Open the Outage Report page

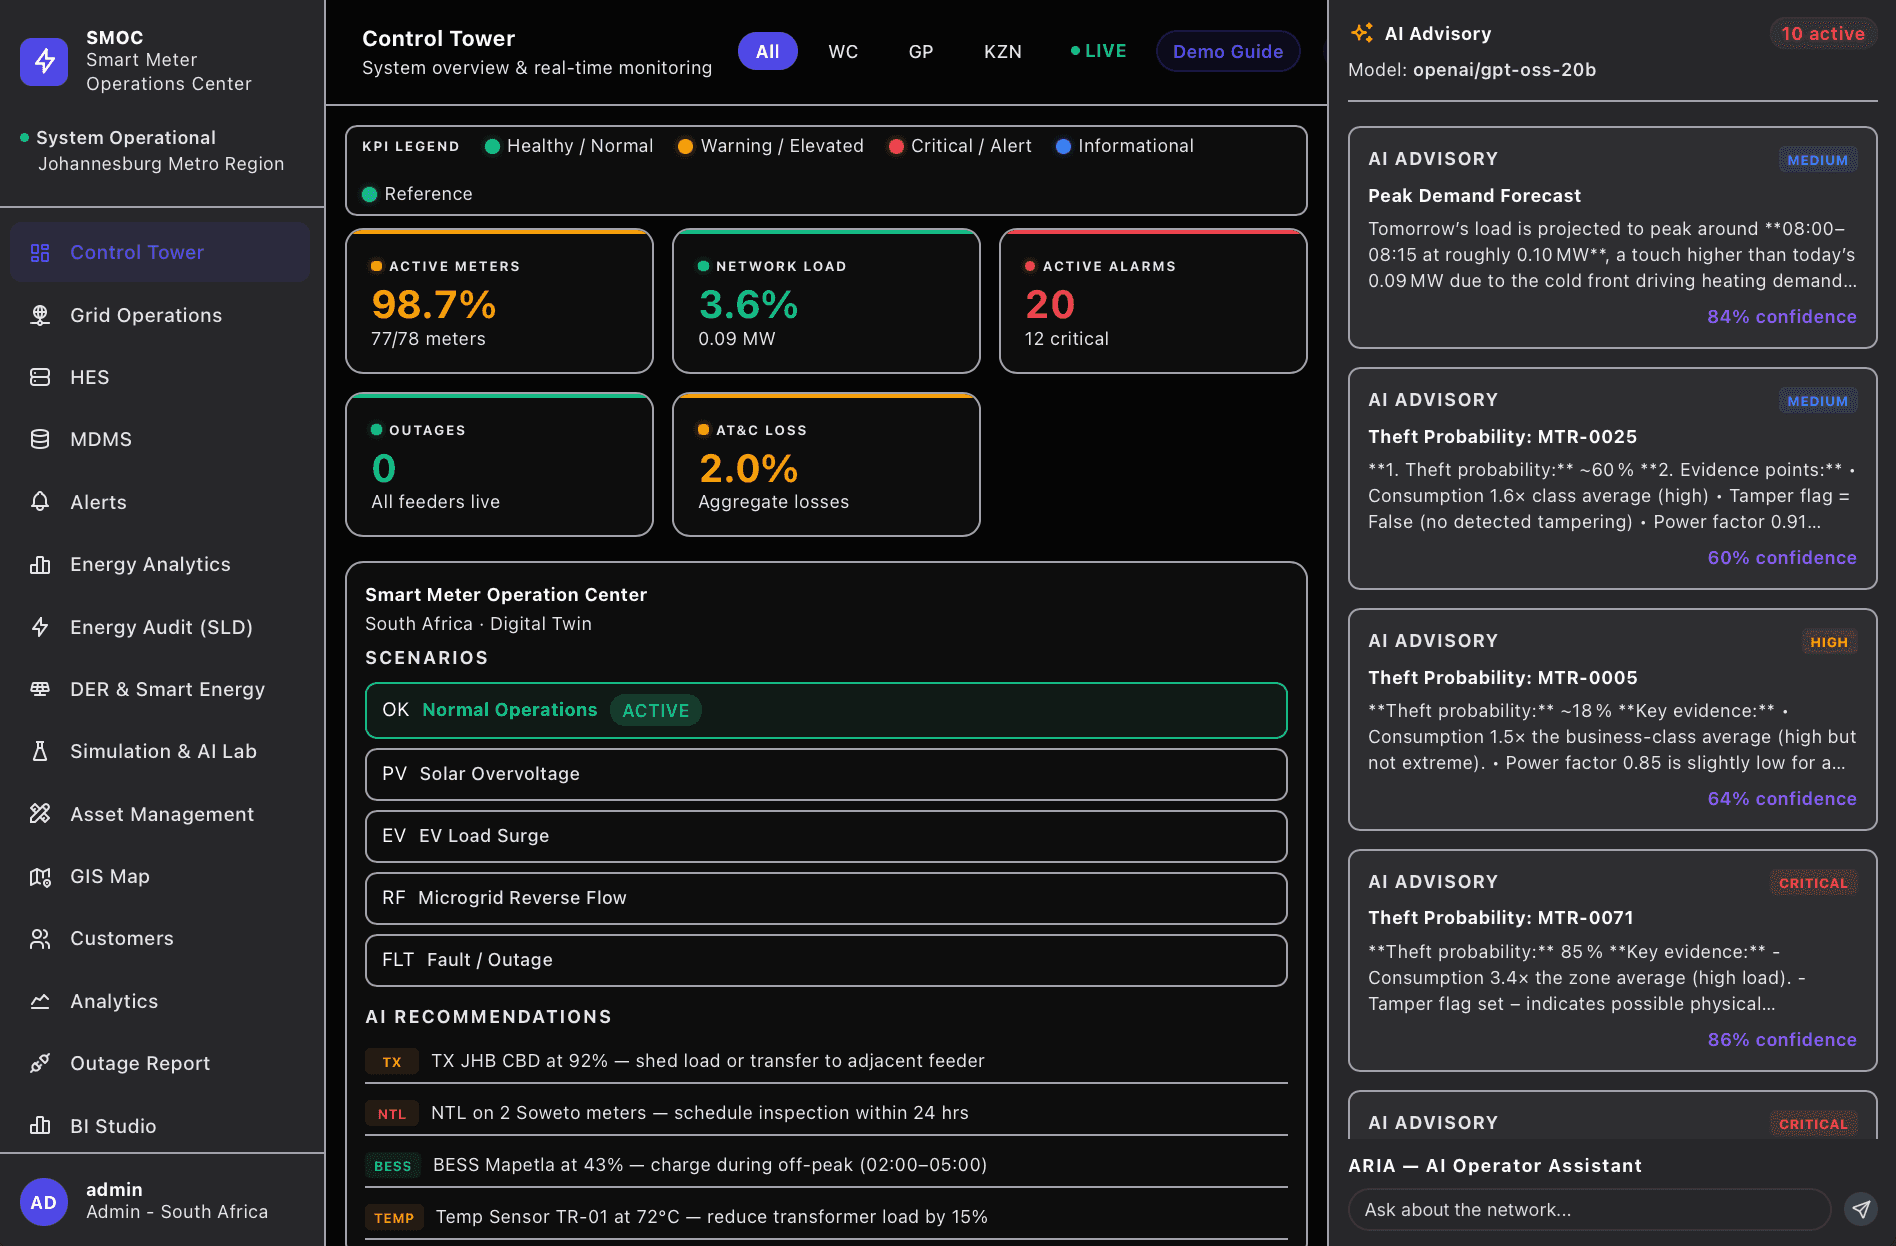click(160, 1063)
